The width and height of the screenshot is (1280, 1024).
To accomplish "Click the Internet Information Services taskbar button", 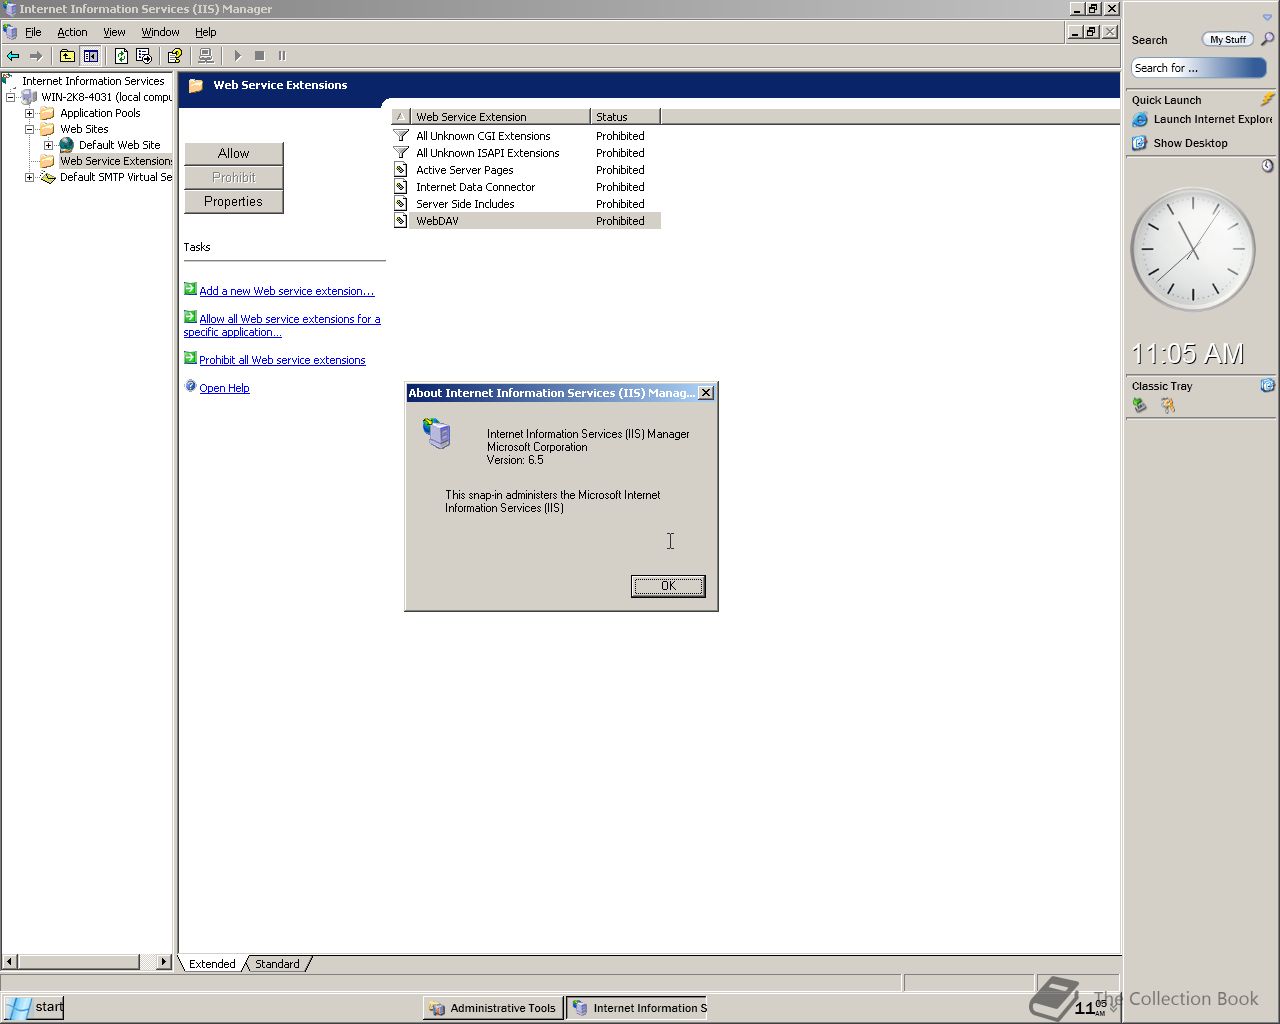I will click(x=637, y=1008).
